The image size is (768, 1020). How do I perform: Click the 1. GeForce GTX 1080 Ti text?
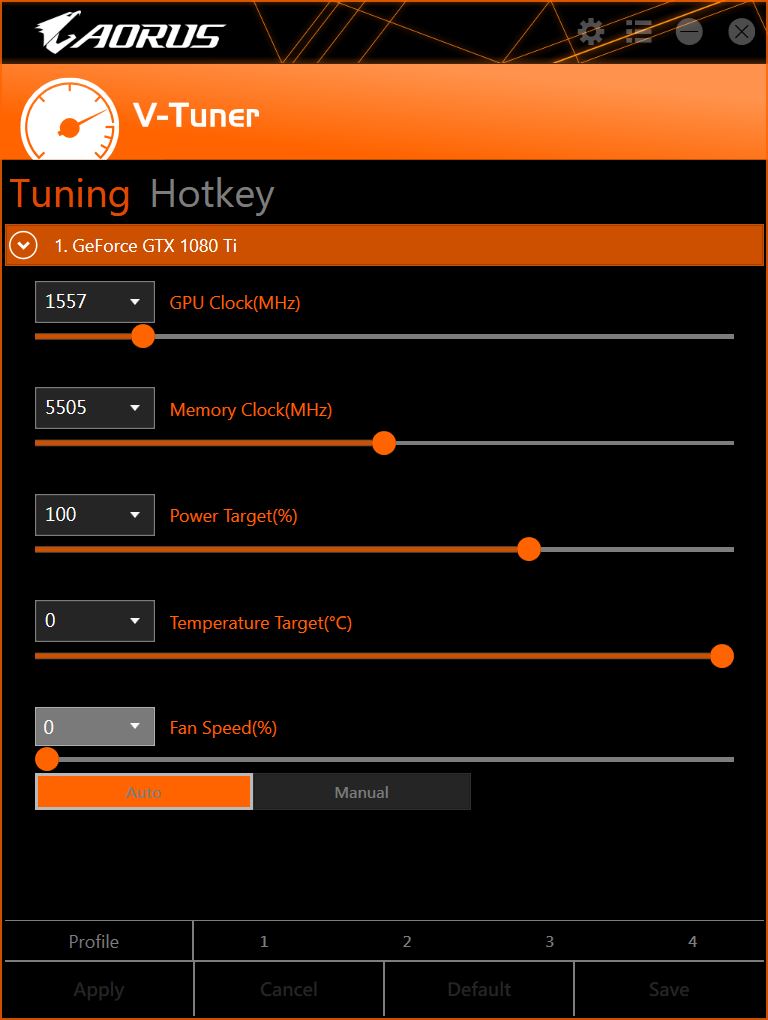(x=146, y=246)
